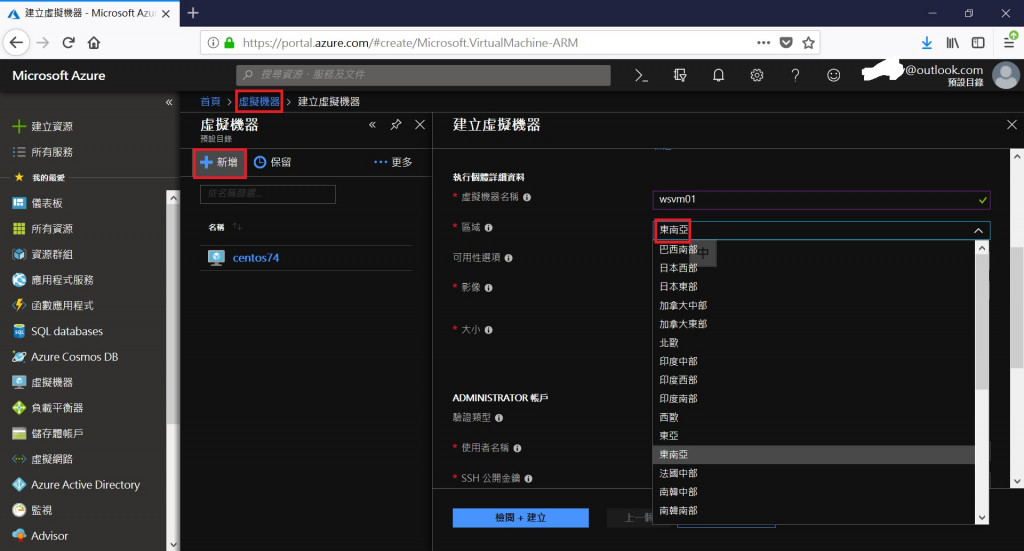Screen dimensions: 1024x551
Task: Click the name filter input box
Action: (x=268, y=194)
